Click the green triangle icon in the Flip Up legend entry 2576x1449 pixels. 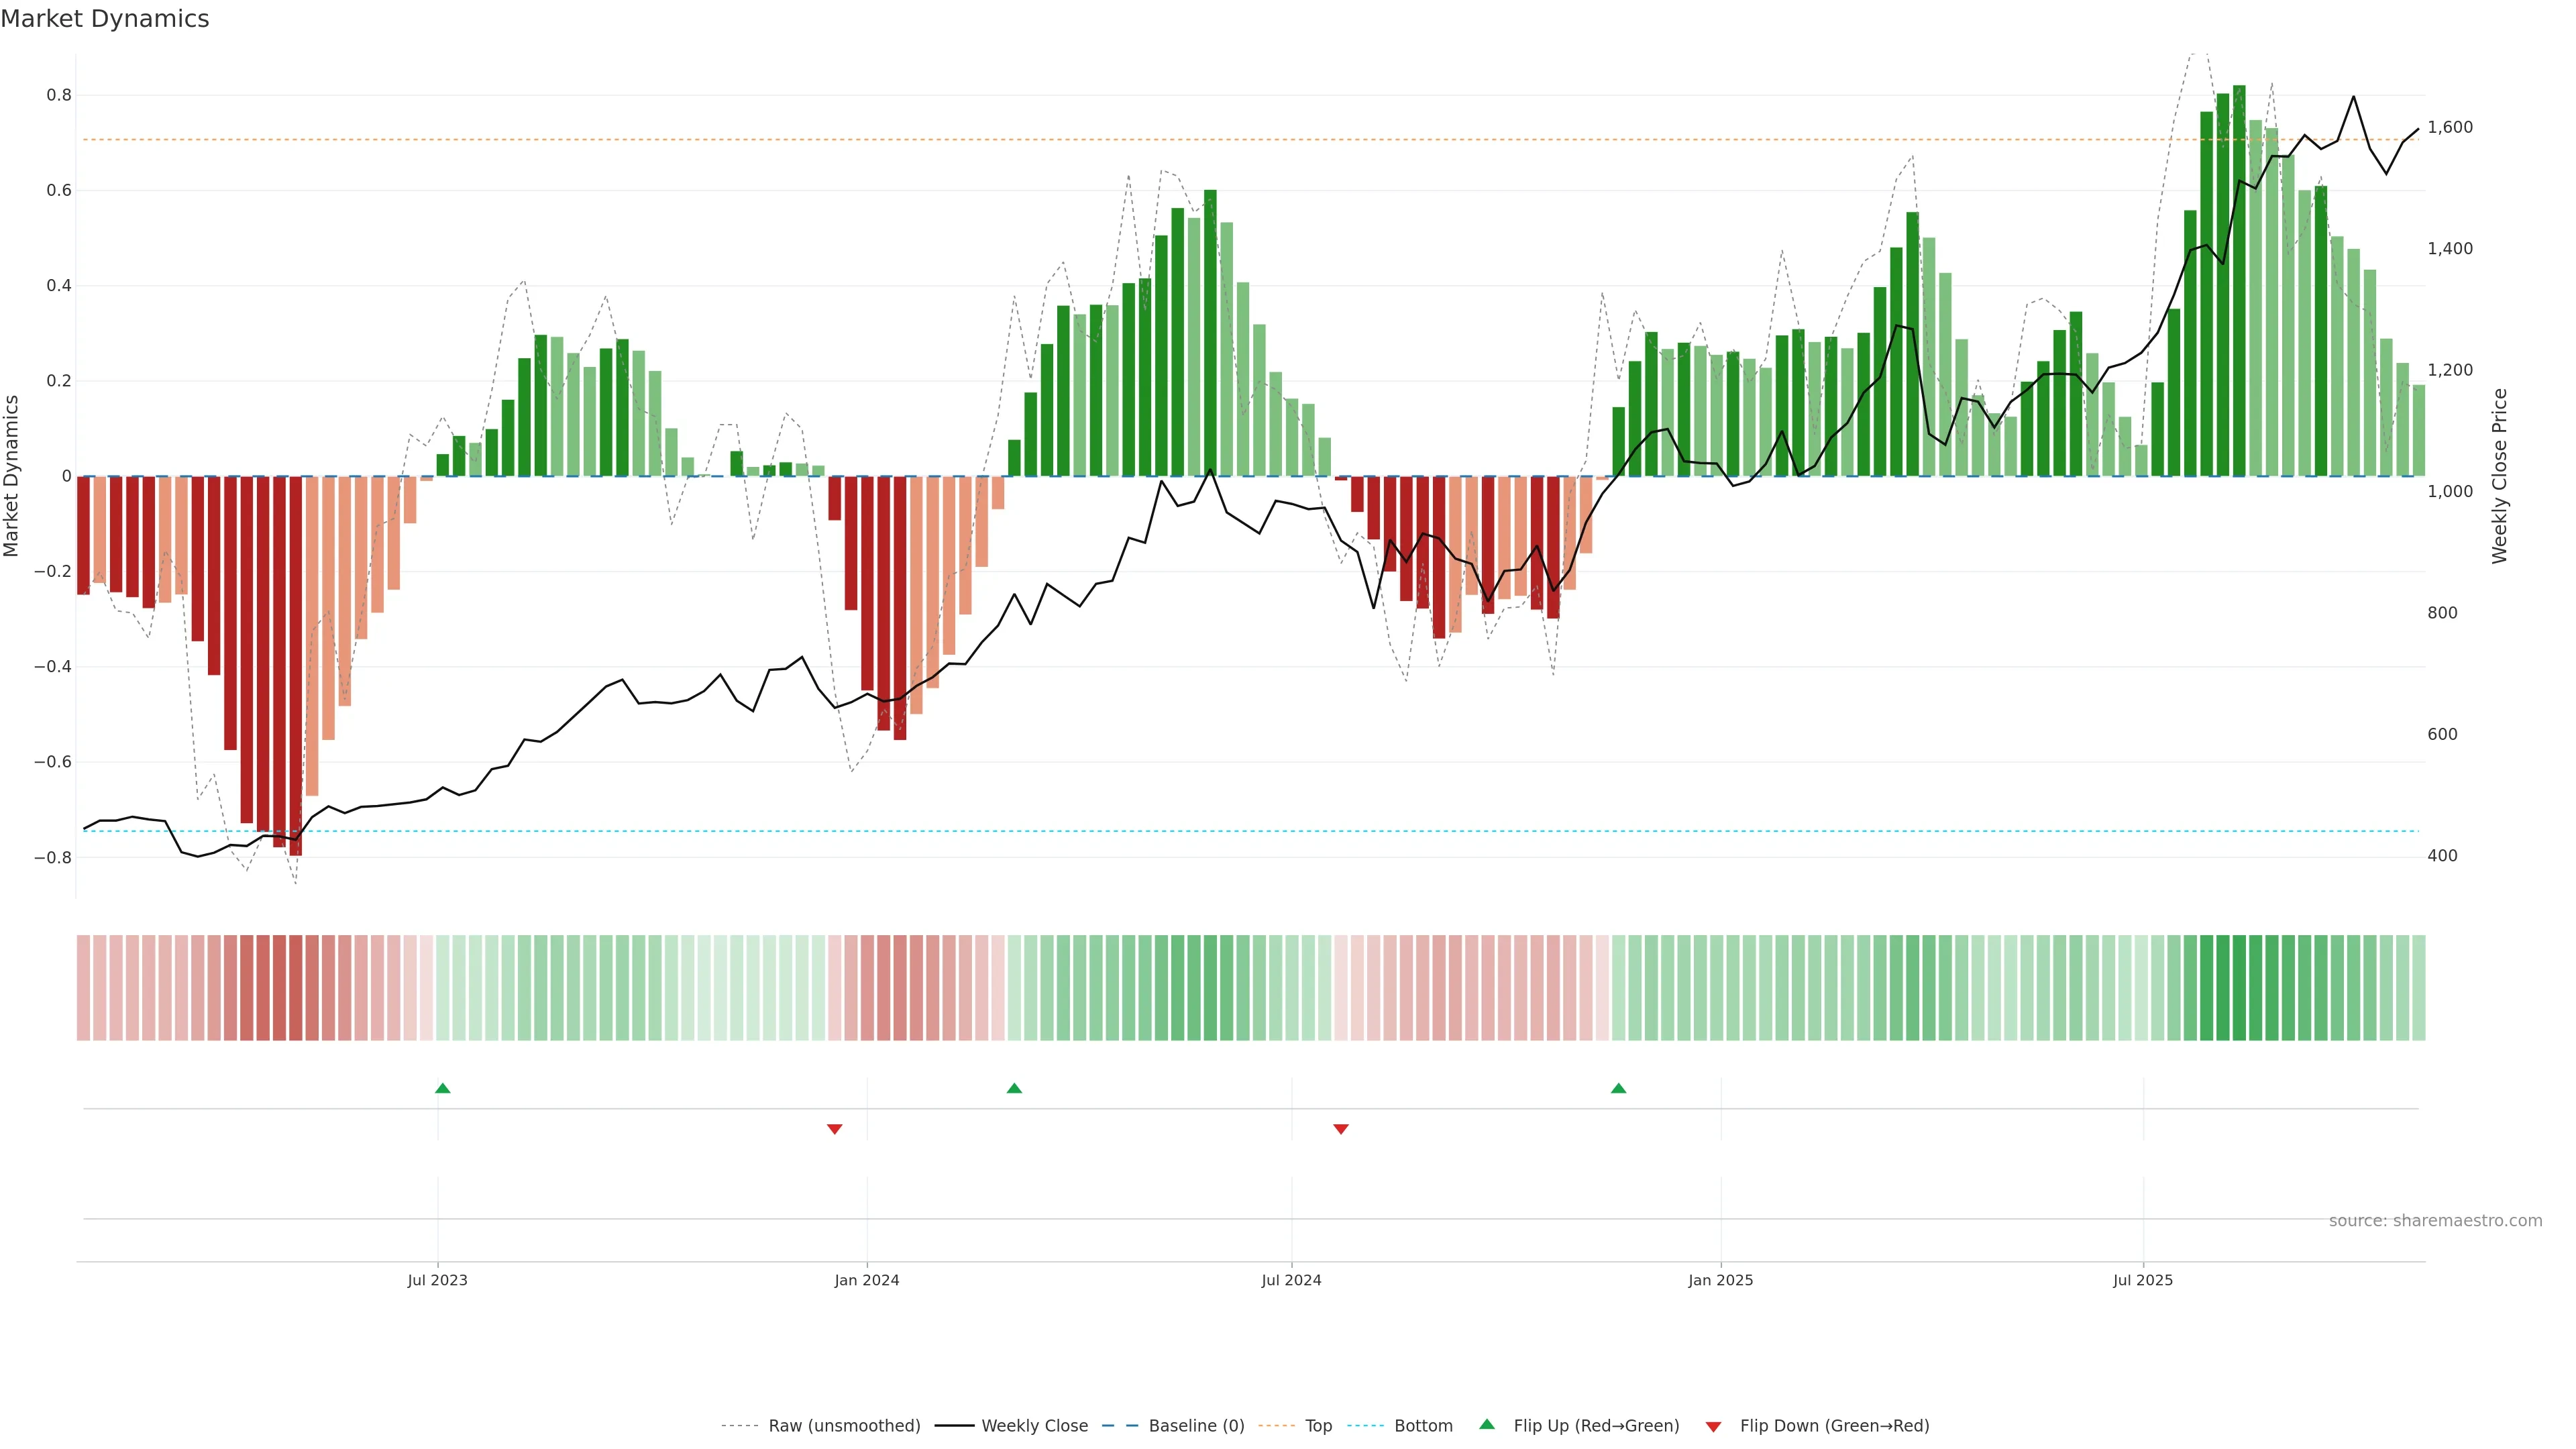[1487, 1424]
